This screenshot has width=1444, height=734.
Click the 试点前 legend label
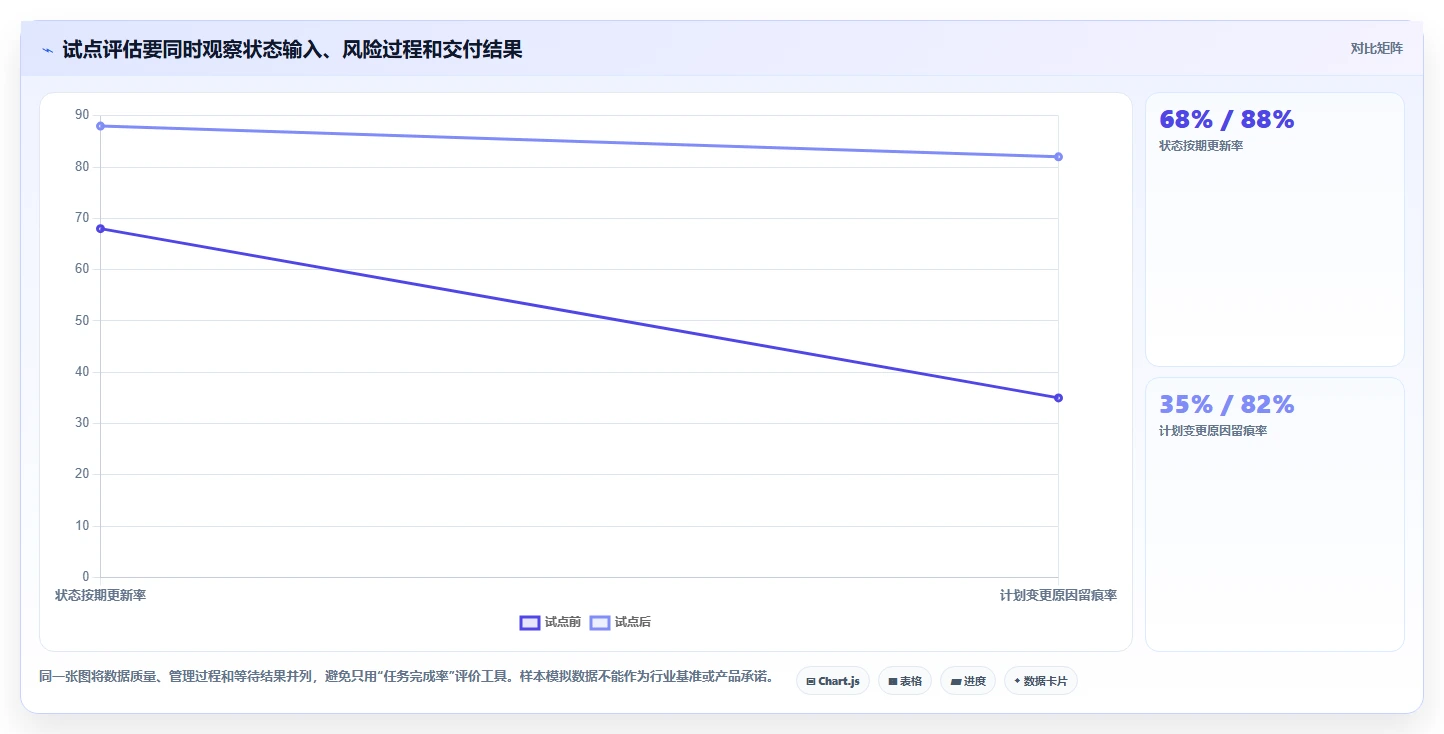563,622
